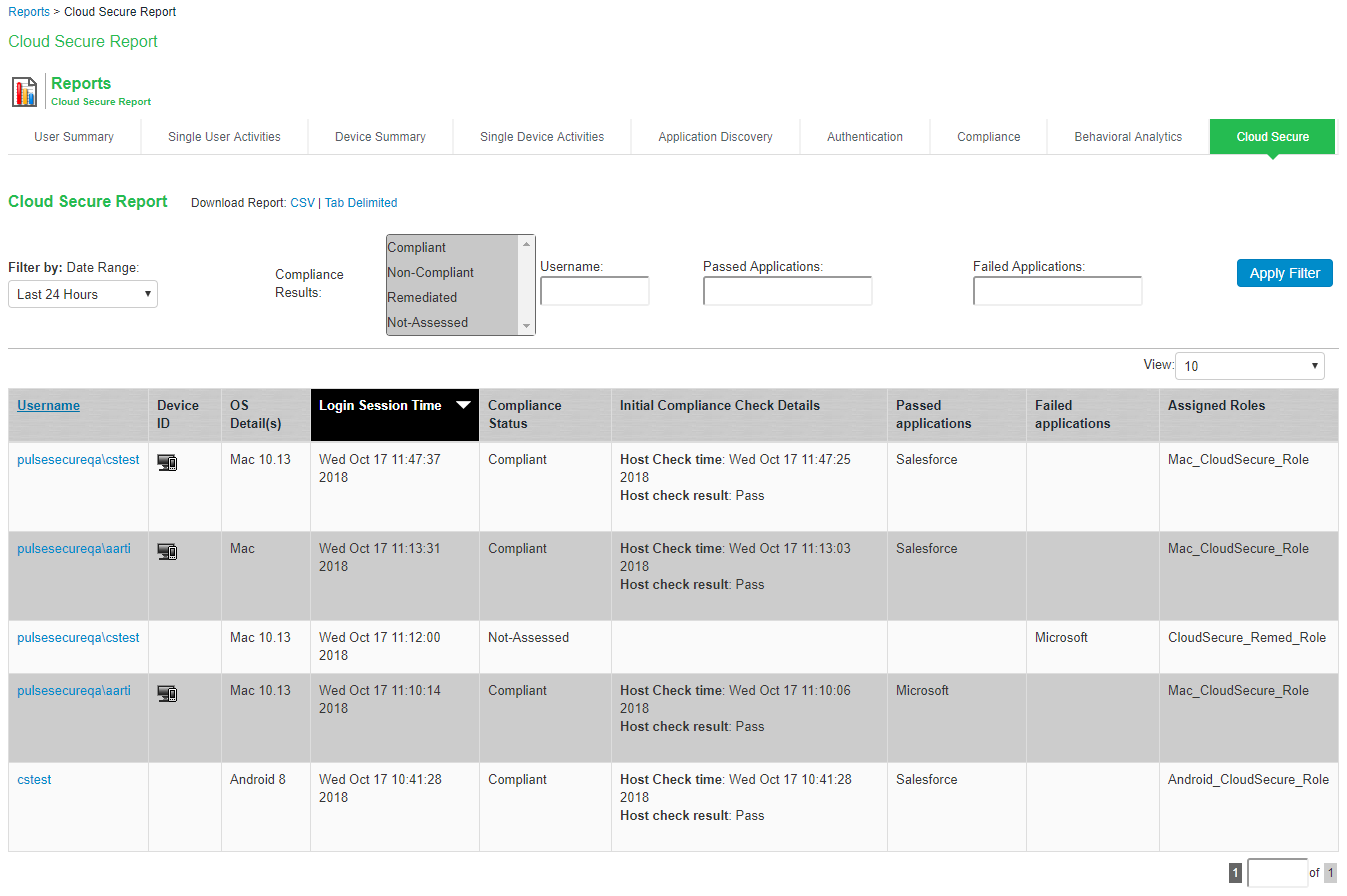1347x896 pixels.
Task: Open the Device Summary tab
Action: tap(380, 137)
